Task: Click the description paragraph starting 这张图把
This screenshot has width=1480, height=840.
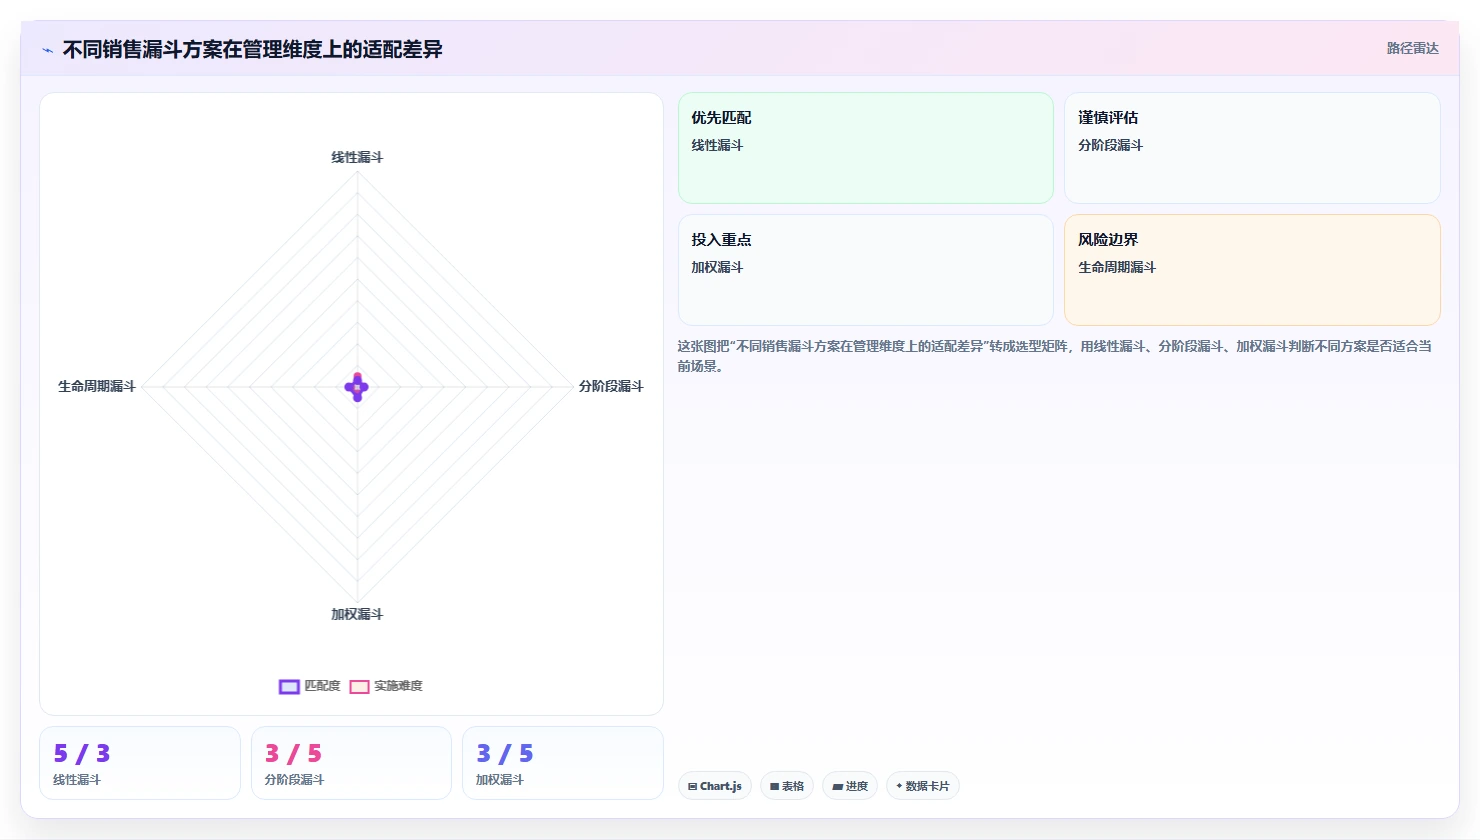Action: 1055,356
